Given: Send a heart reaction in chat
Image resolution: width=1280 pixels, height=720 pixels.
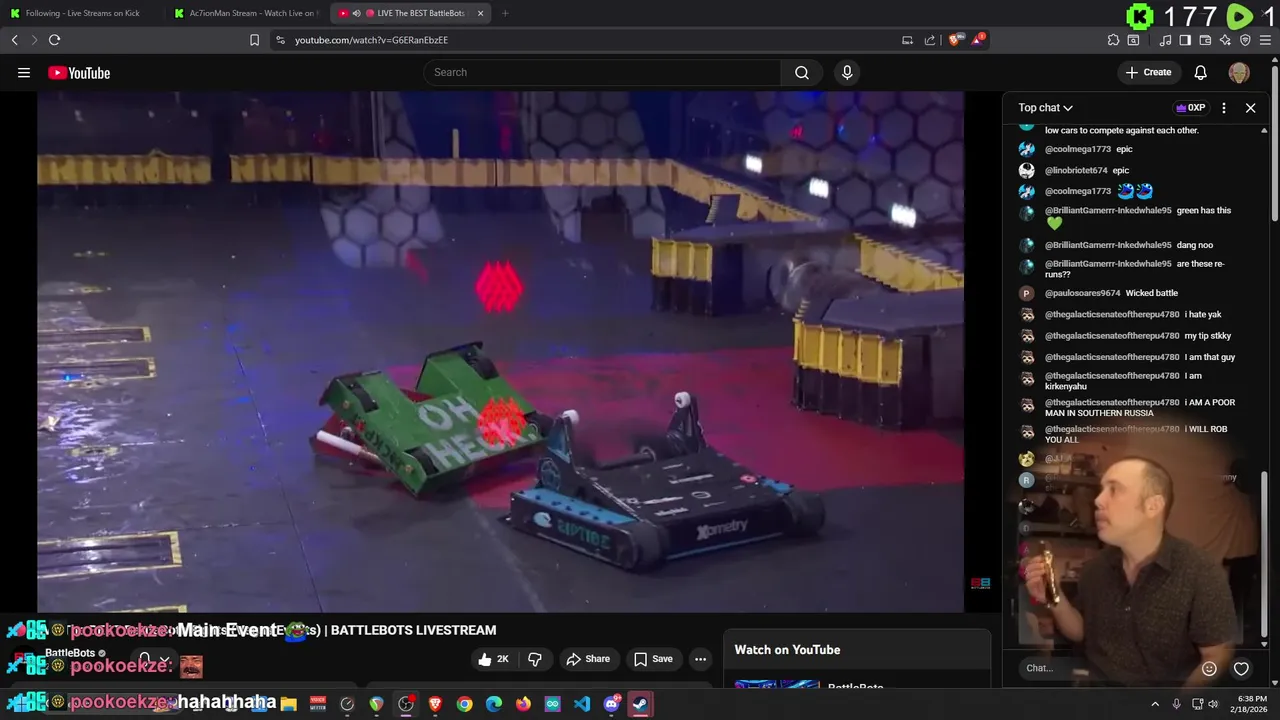Looking at the screenshot, I should tap(1241, 669).
